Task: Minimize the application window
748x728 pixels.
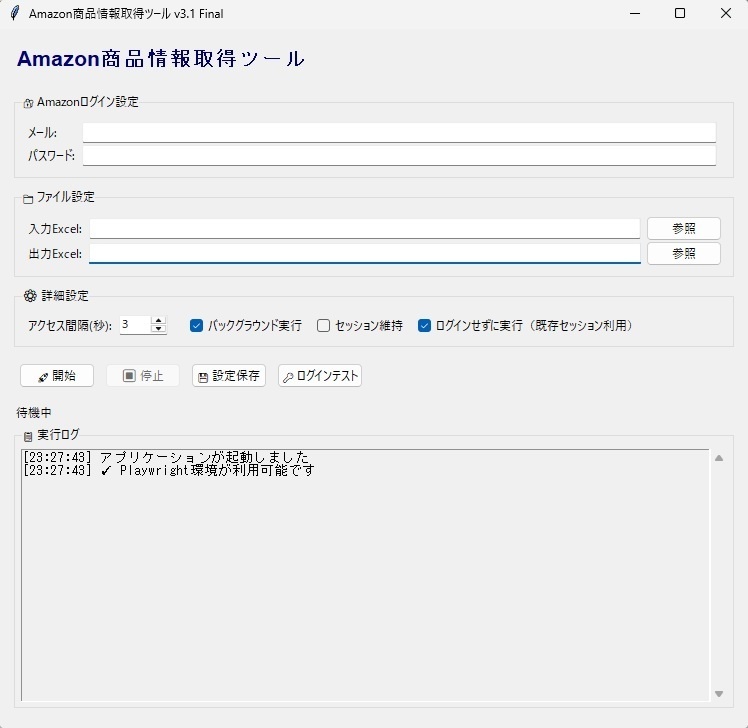Action: 635,13
